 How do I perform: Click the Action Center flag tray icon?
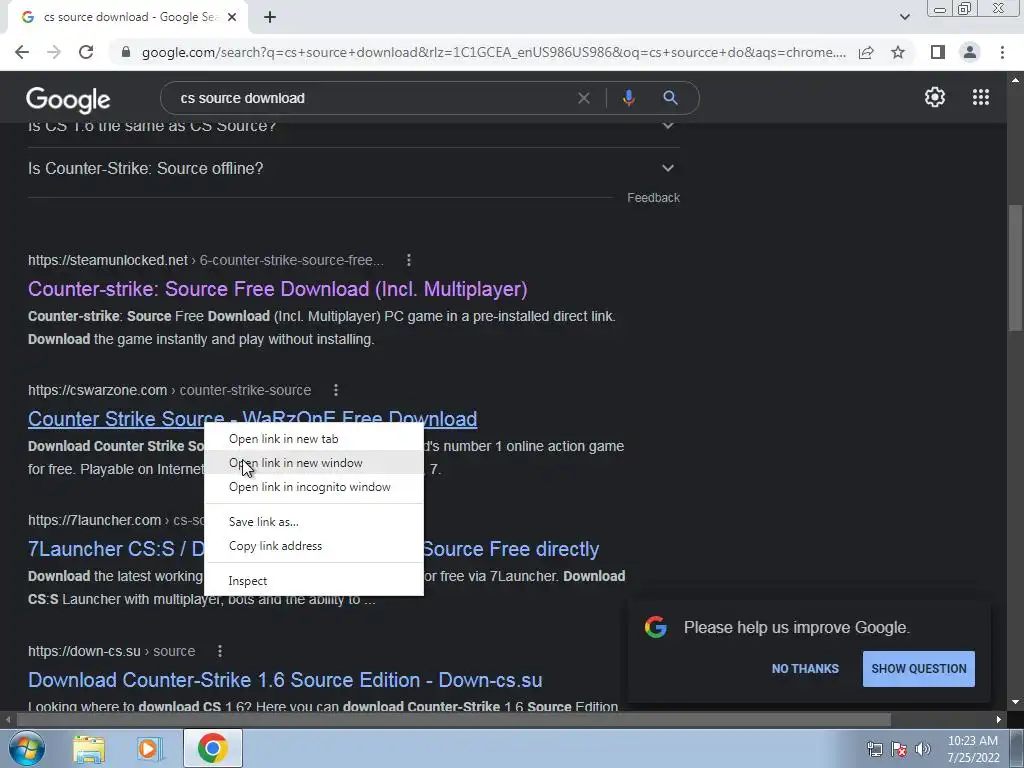click(899, 749)
